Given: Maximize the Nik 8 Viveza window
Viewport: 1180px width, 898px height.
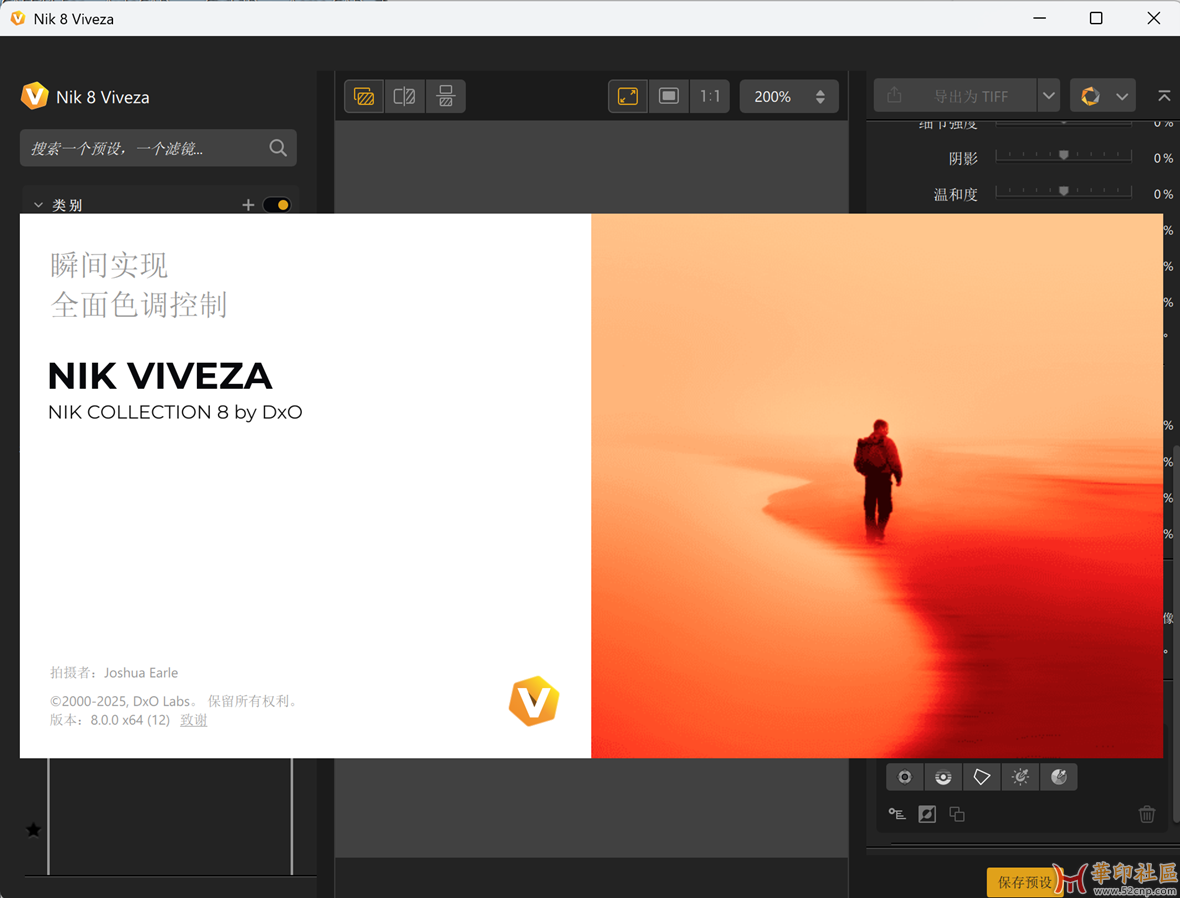Looking at the screenshot, I should click(x=1096, y=18).
